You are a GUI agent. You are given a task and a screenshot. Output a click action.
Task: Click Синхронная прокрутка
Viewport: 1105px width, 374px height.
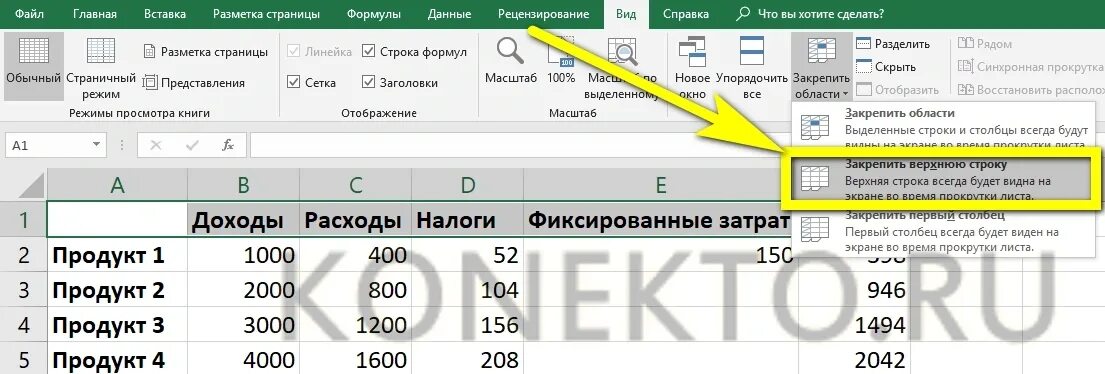pyautogui.click(x=1030, y=67)
